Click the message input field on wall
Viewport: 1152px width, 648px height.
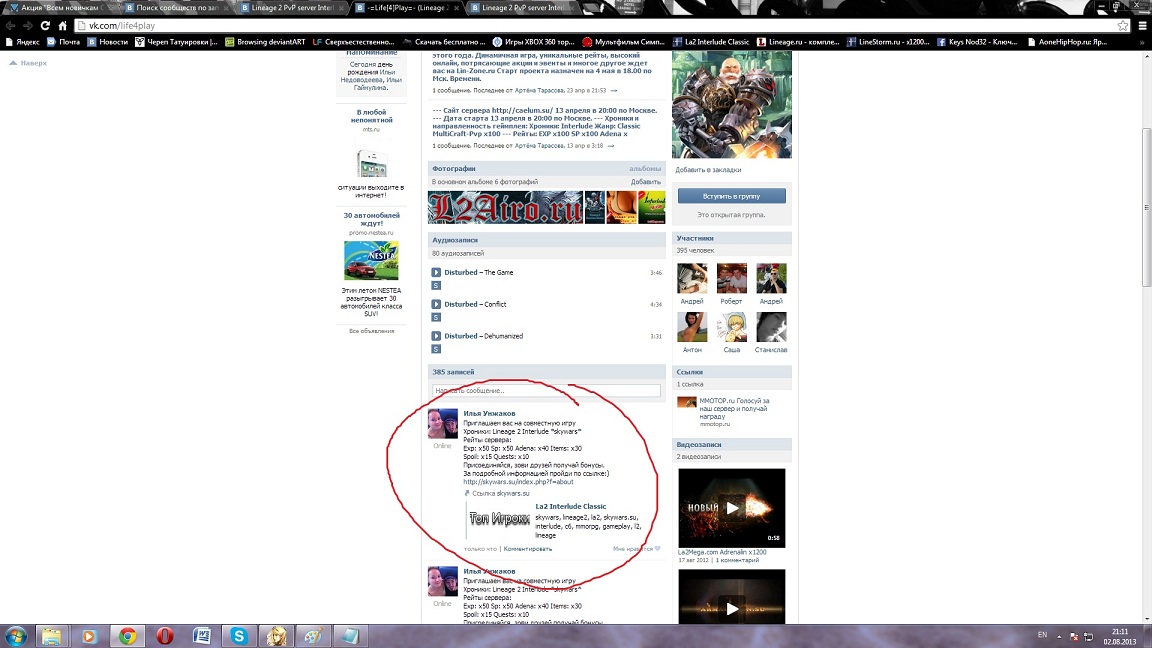click(x=546, y=390)
